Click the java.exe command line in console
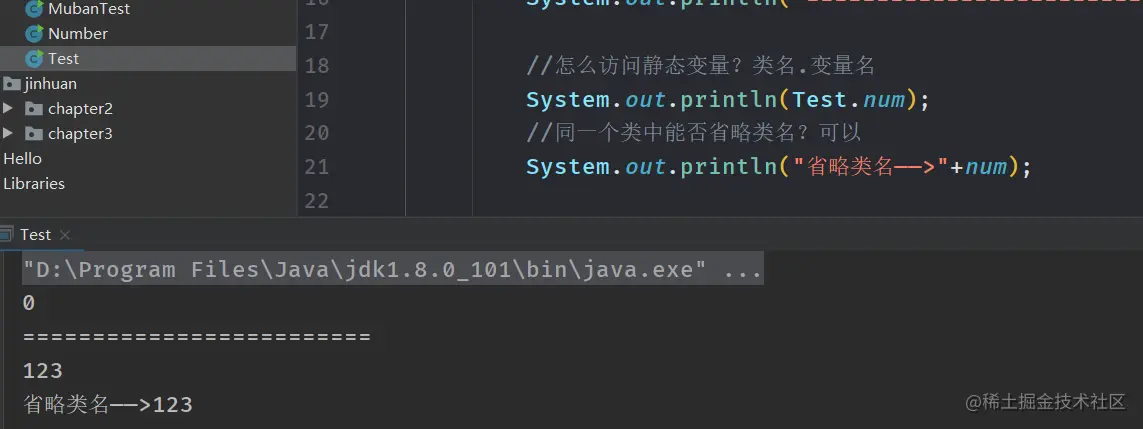Screen dimensions: 1143x429 (393, 270)
